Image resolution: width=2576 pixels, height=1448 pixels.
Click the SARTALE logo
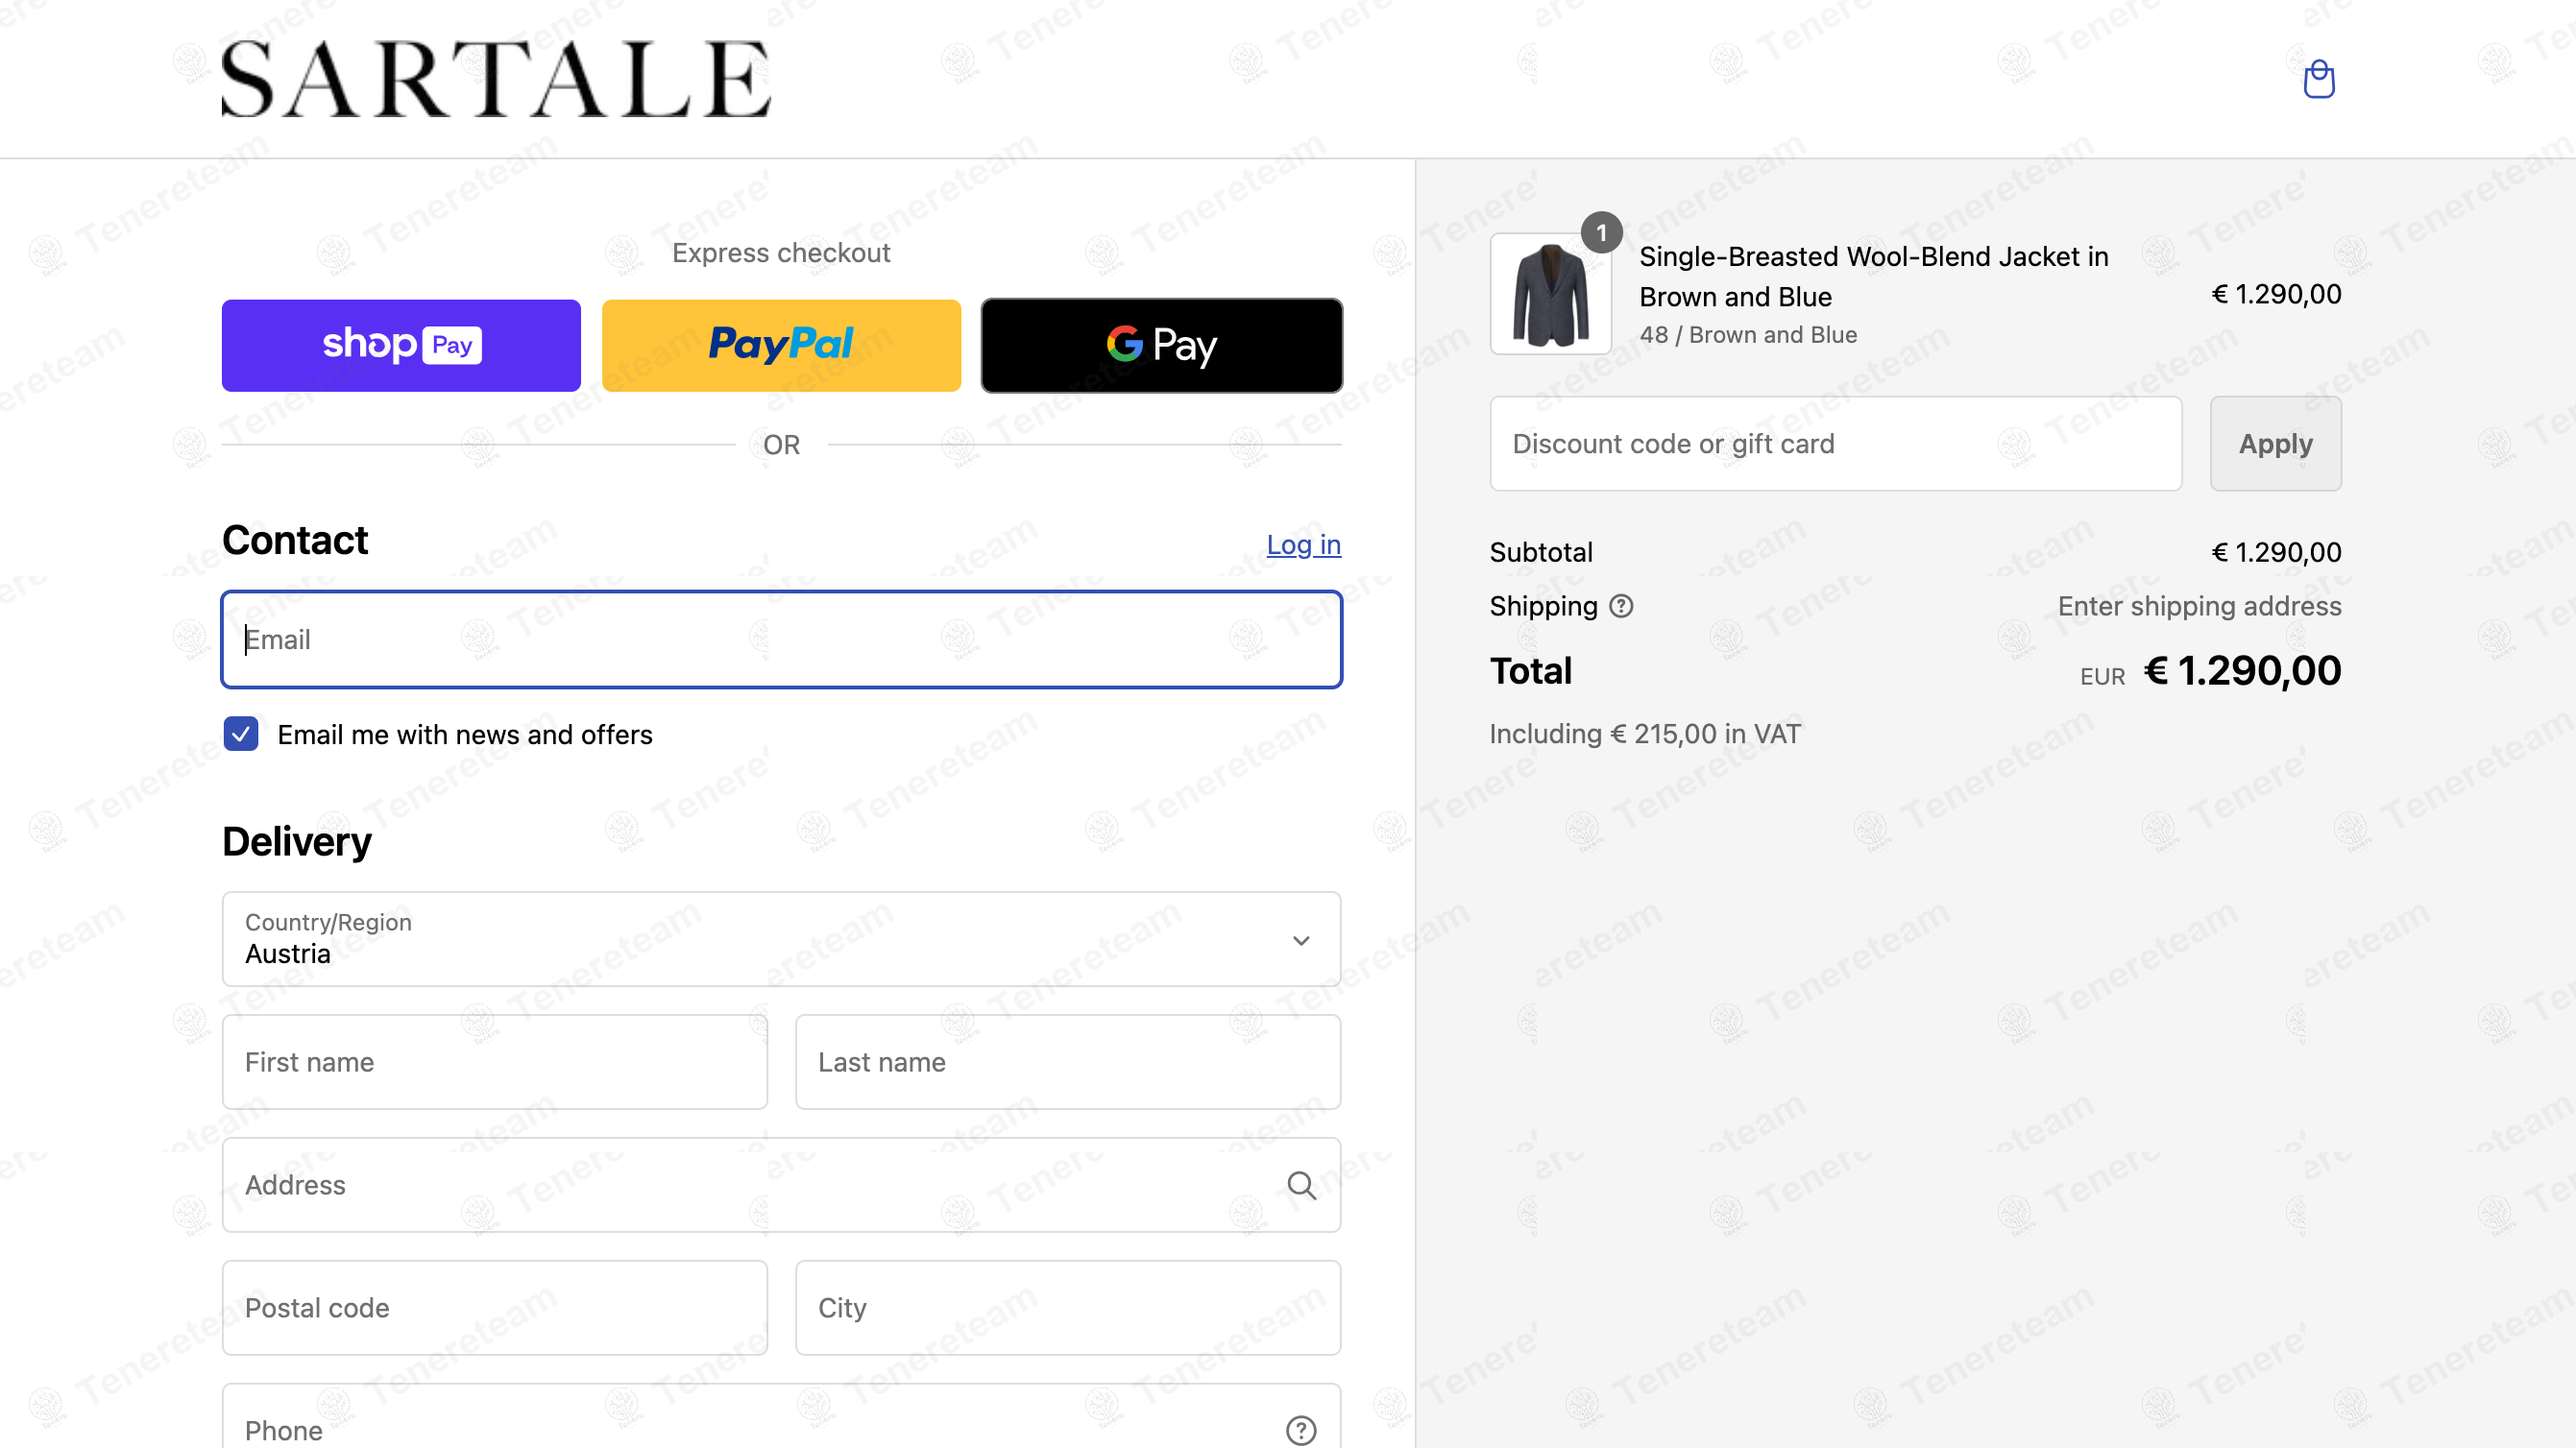[x=496, y=79]
